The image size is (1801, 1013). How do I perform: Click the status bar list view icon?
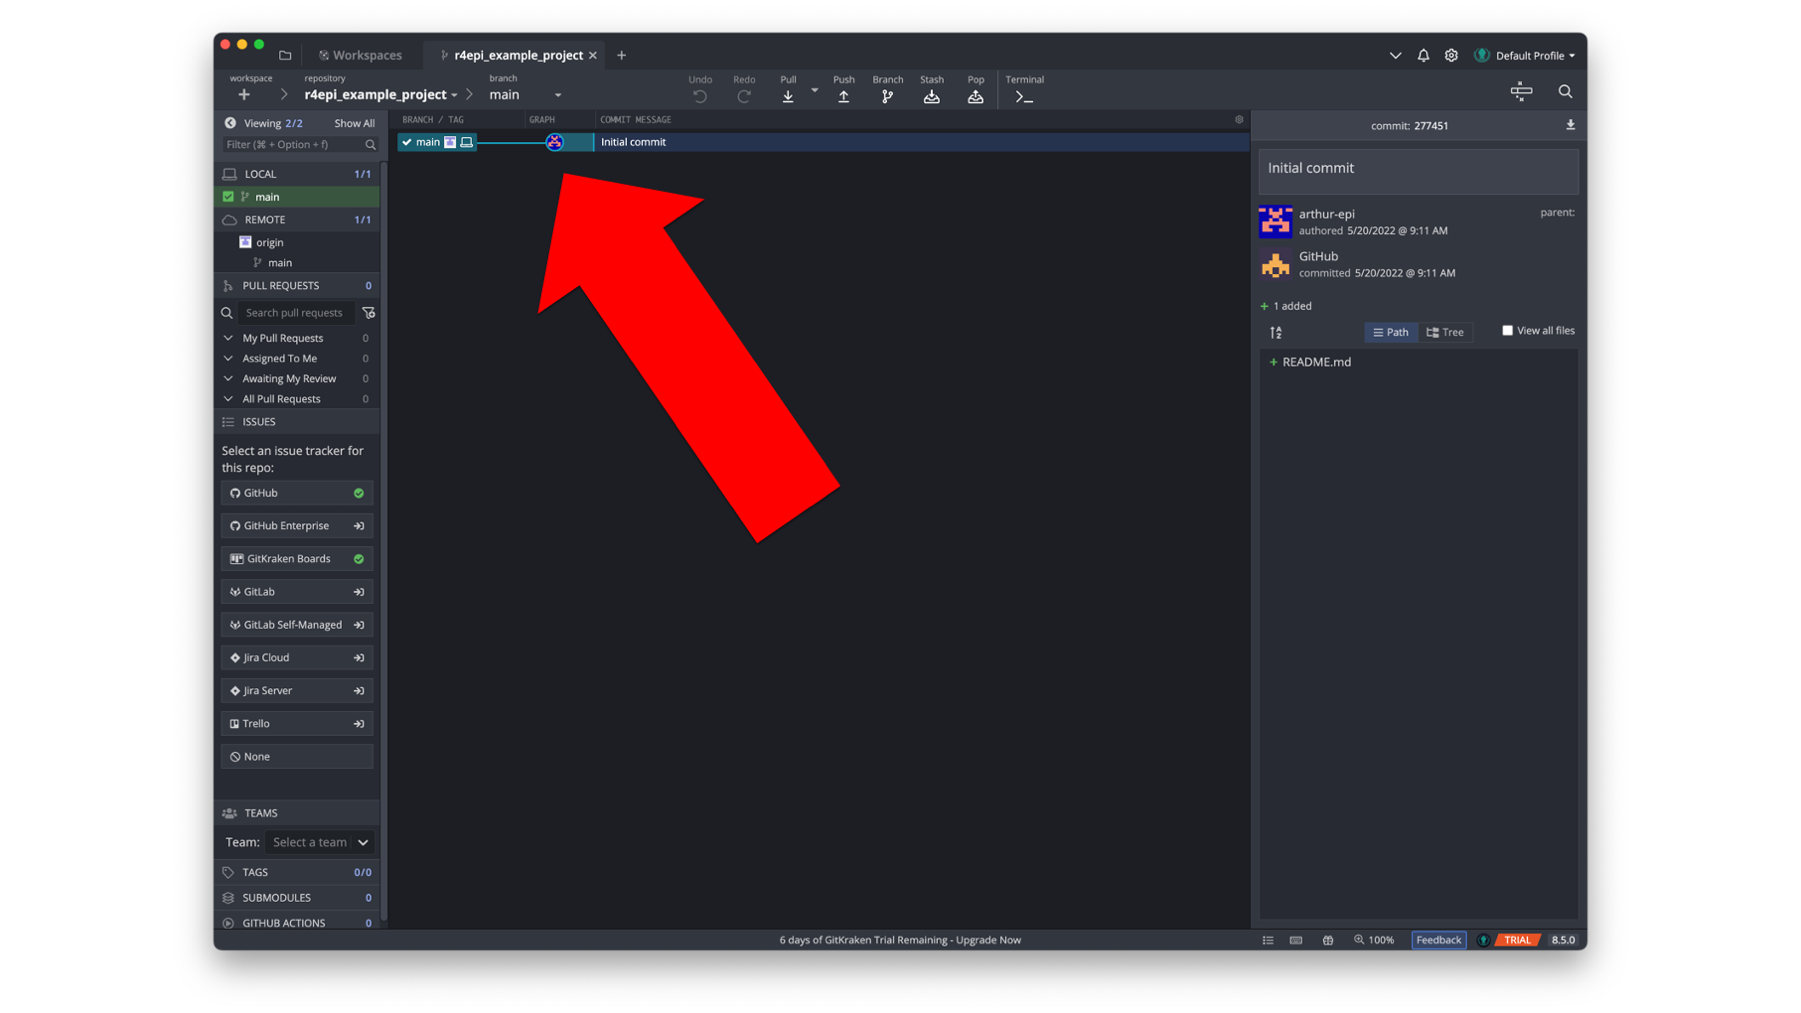click(x=1268, y=940)
